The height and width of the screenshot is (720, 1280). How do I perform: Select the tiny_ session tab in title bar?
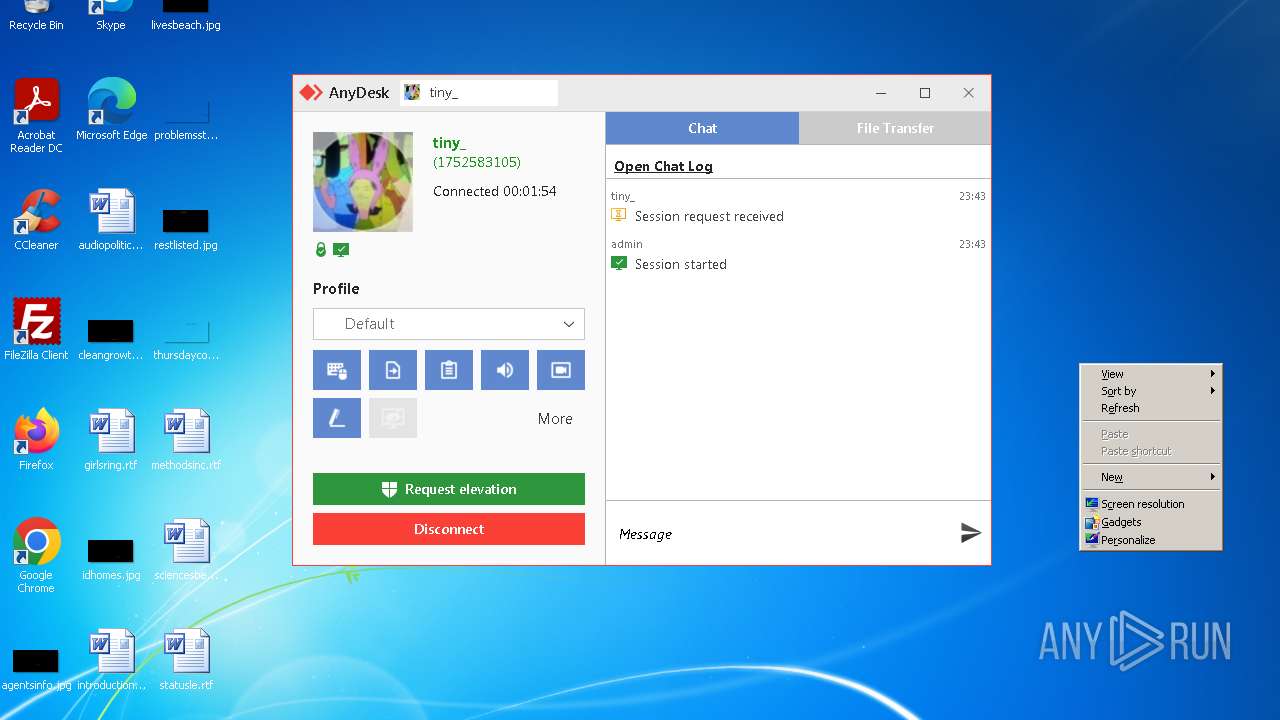click(x=479, y=92)
